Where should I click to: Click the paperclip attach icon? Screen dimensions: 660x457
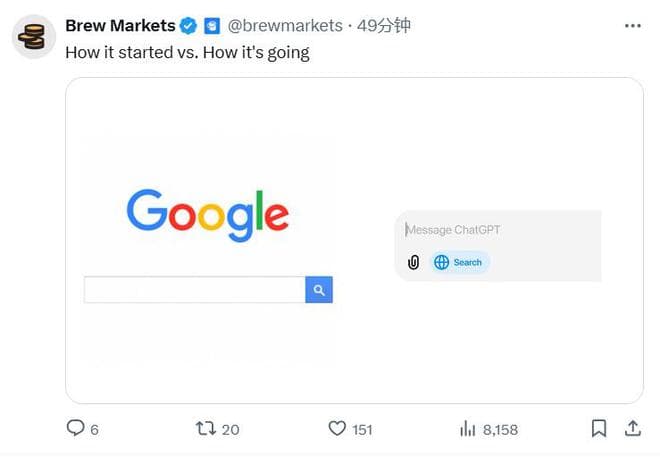click(413, 262)
